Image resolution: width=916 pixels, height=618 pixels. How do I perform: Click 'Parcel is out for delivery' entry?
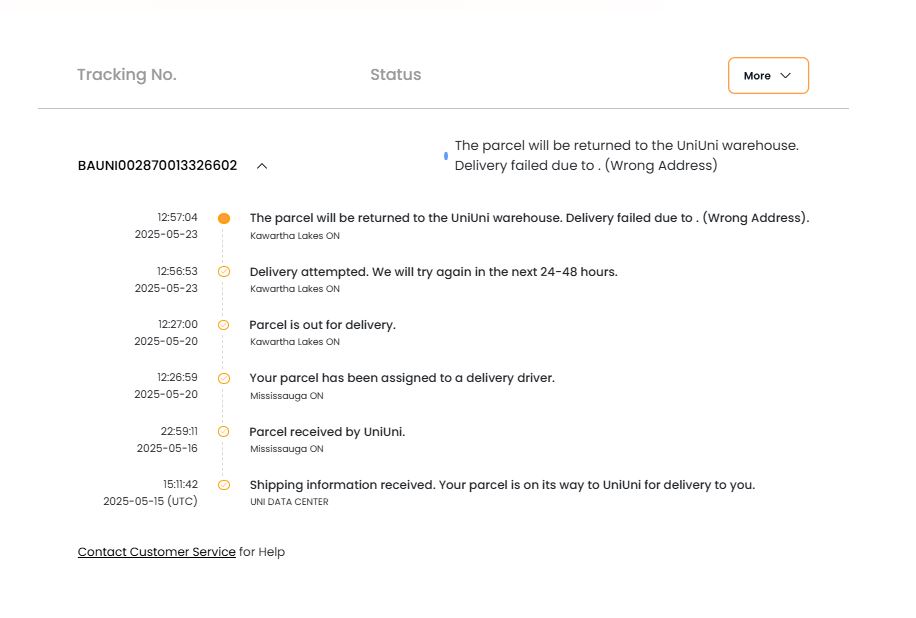pos(322,325)
